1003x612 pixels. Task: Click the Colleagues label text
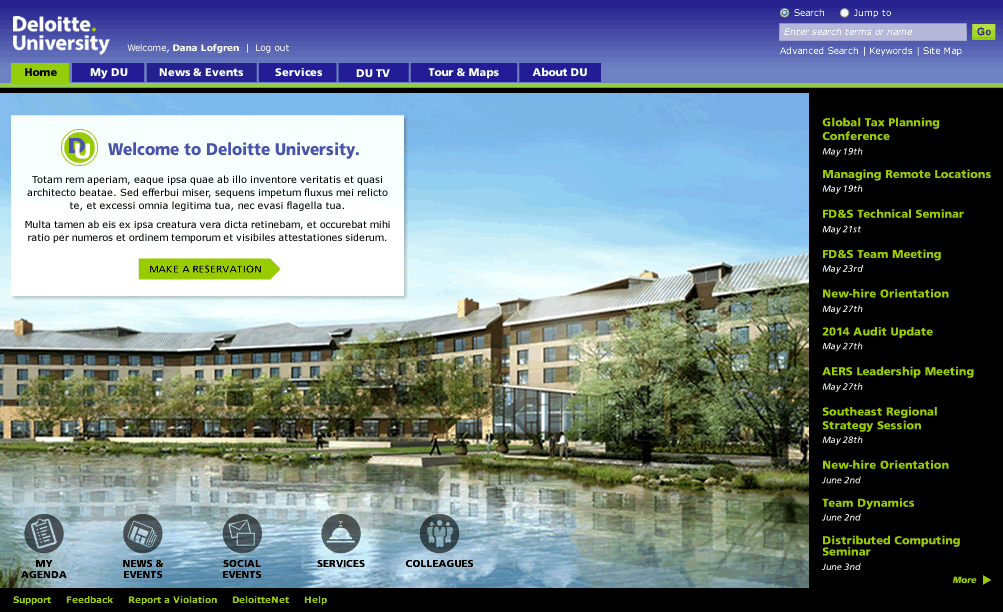point(439,563)
